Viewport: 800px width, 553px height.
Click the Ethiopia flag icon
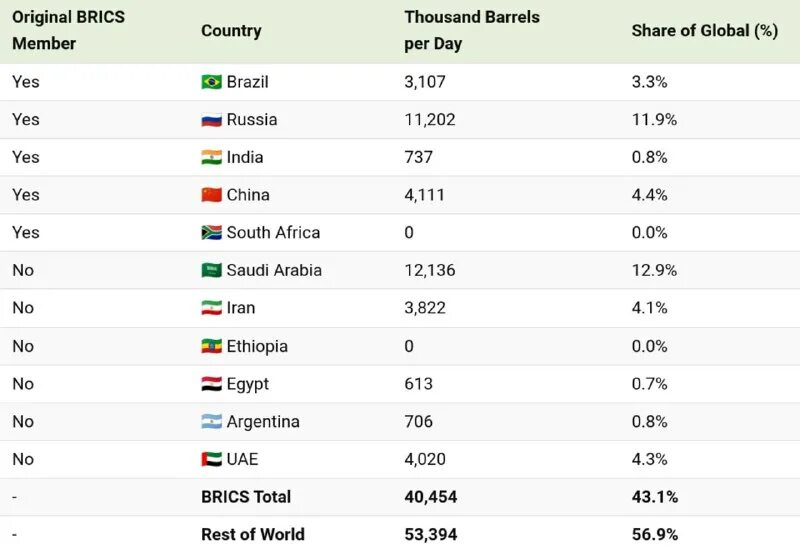(x=211, y=346)
